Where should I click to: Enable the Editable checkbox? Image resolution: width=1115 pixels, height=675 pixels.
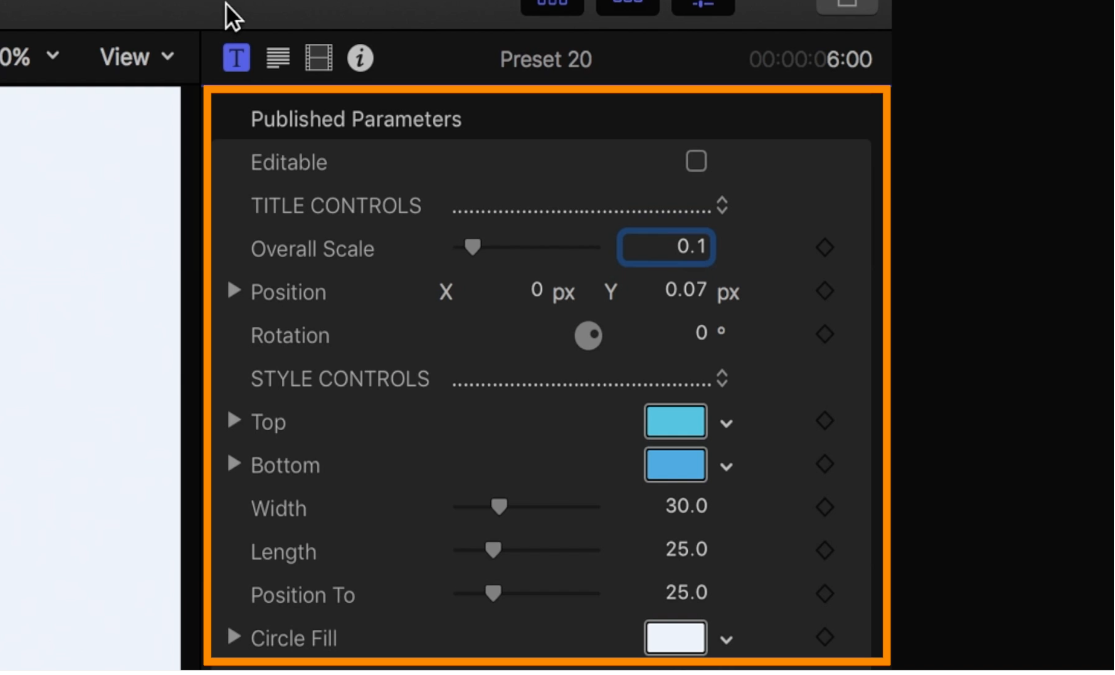696,161
